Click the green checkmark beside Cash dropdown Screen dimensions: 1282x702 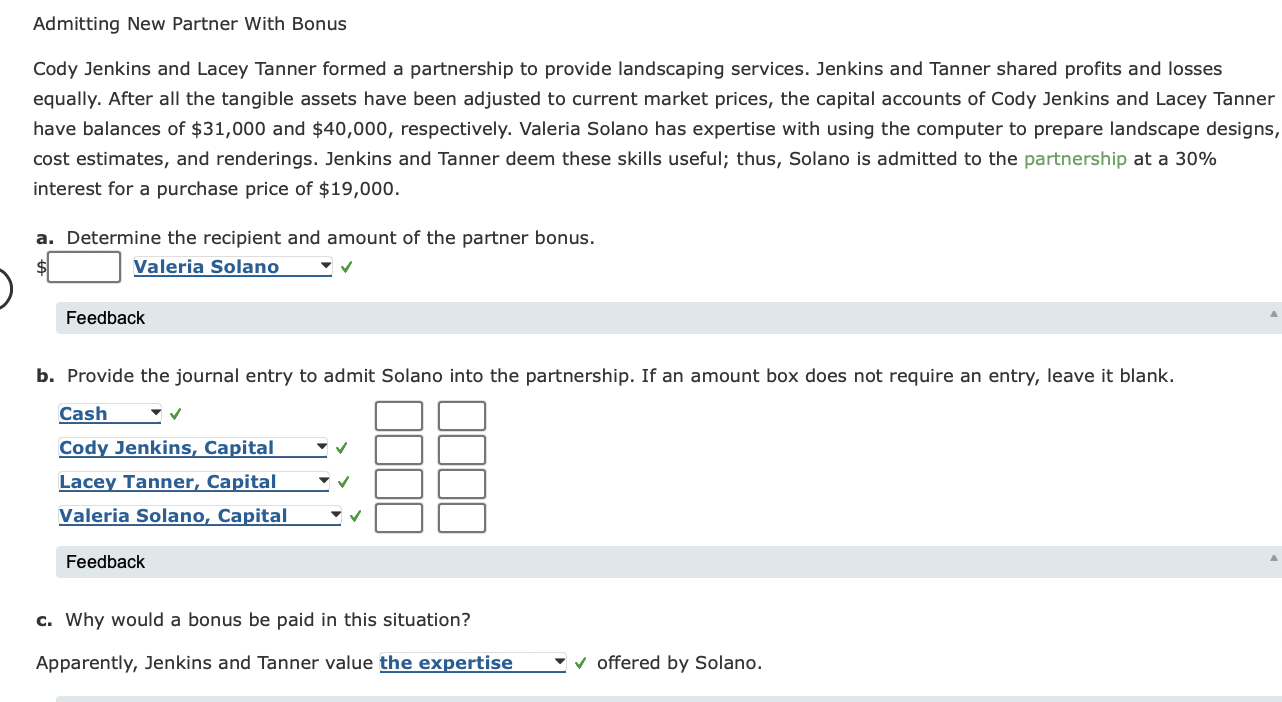pos(175,414)
